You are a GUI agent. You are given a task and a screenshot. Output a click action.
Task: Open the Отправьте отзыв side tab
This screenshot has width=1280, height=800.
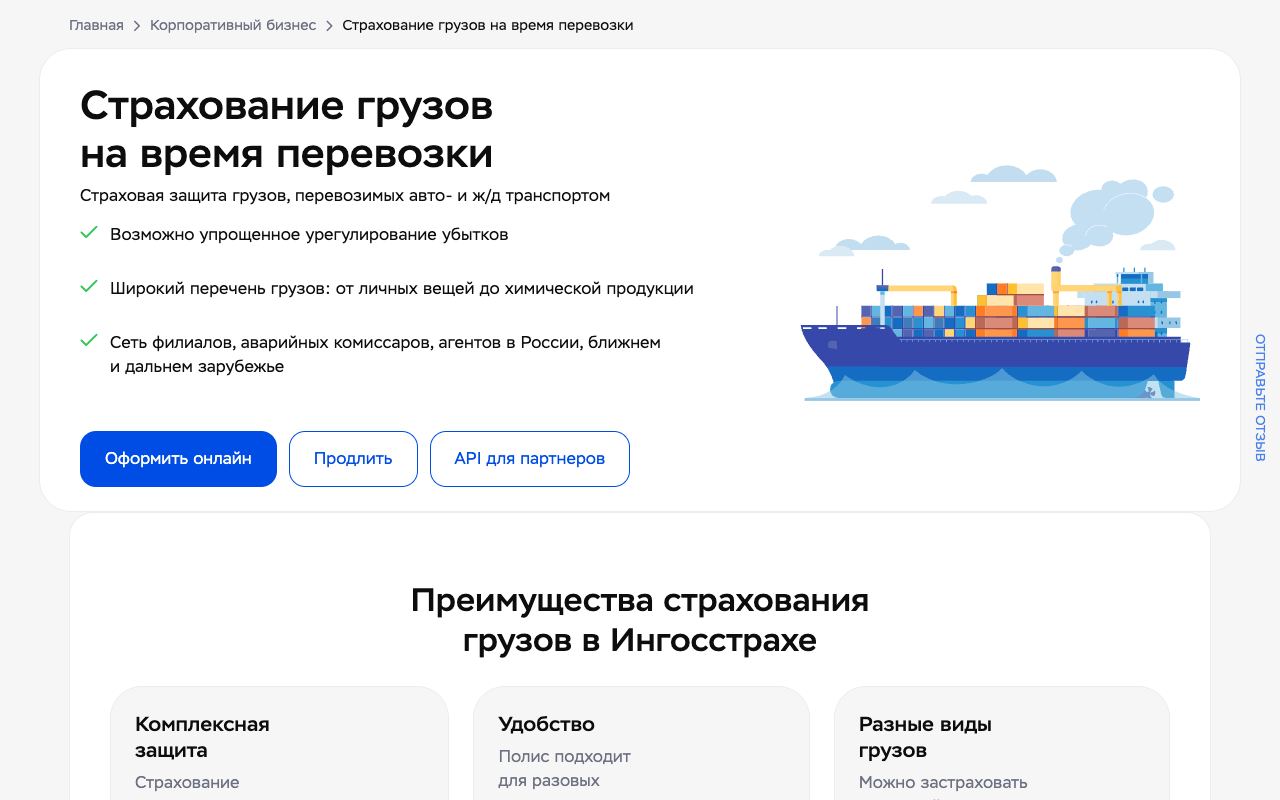point(1260,397)
